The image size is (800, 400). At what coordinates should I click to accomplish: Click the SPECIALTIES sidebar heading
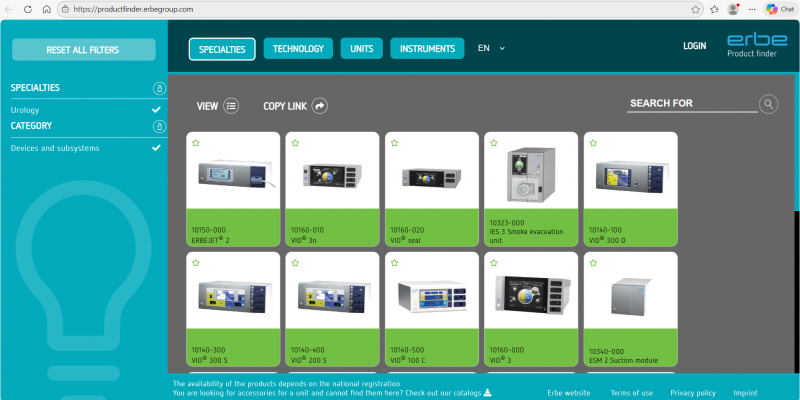point(35,88)
